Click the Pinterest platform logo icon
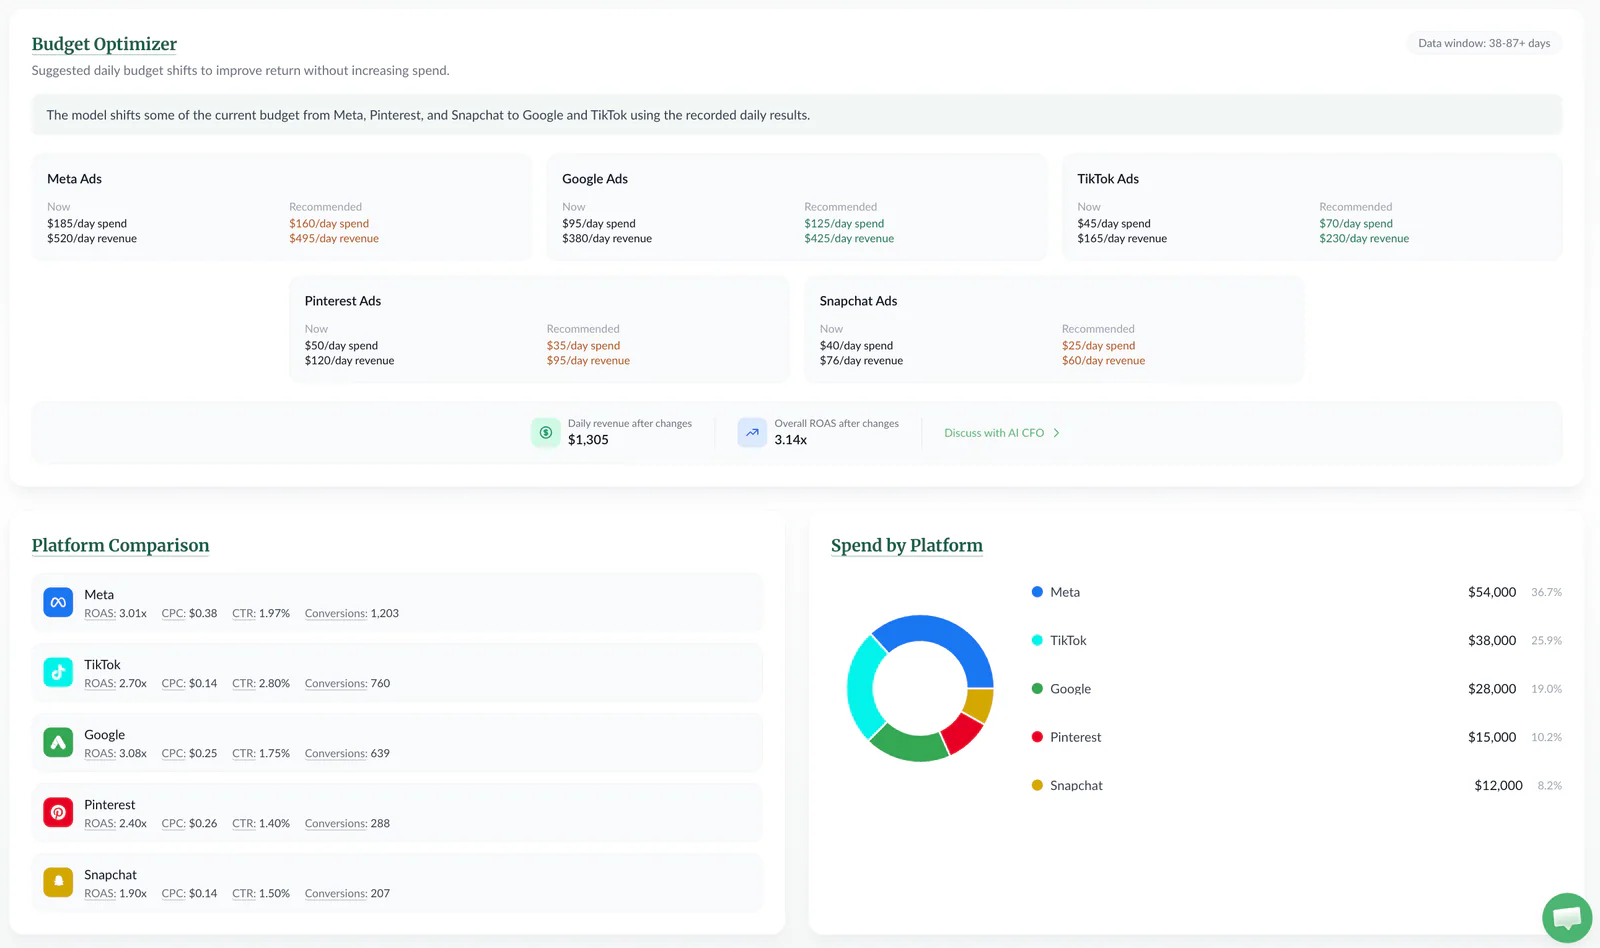This screenshot has width=1600, height=948. point(58,812)
